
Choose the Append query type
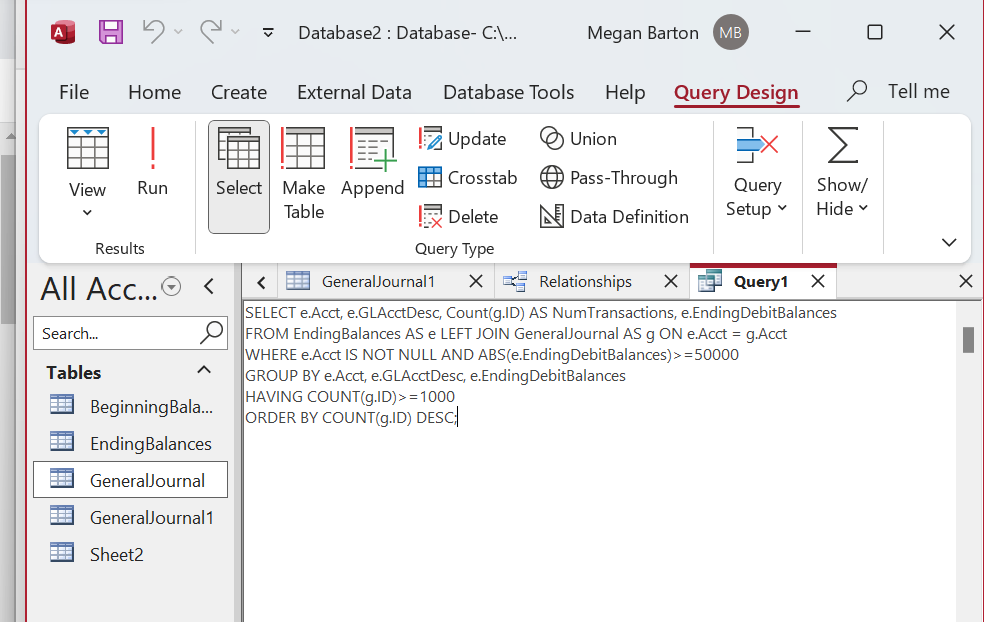pos(372,163)
